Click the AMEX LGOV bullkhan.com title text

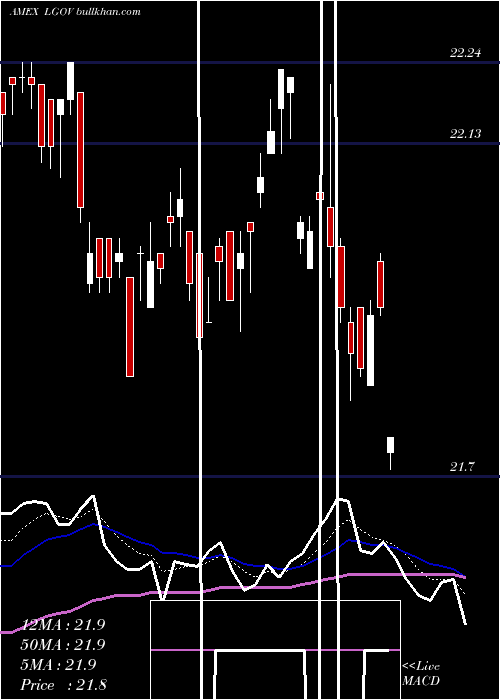click(x=75, y=12)
